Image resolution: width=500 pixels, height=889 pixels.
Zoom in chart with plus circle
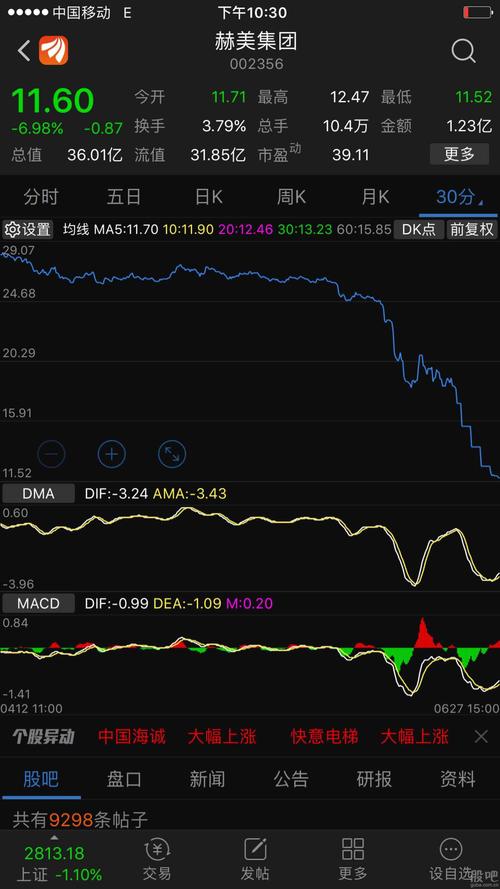tap(112, 454)
